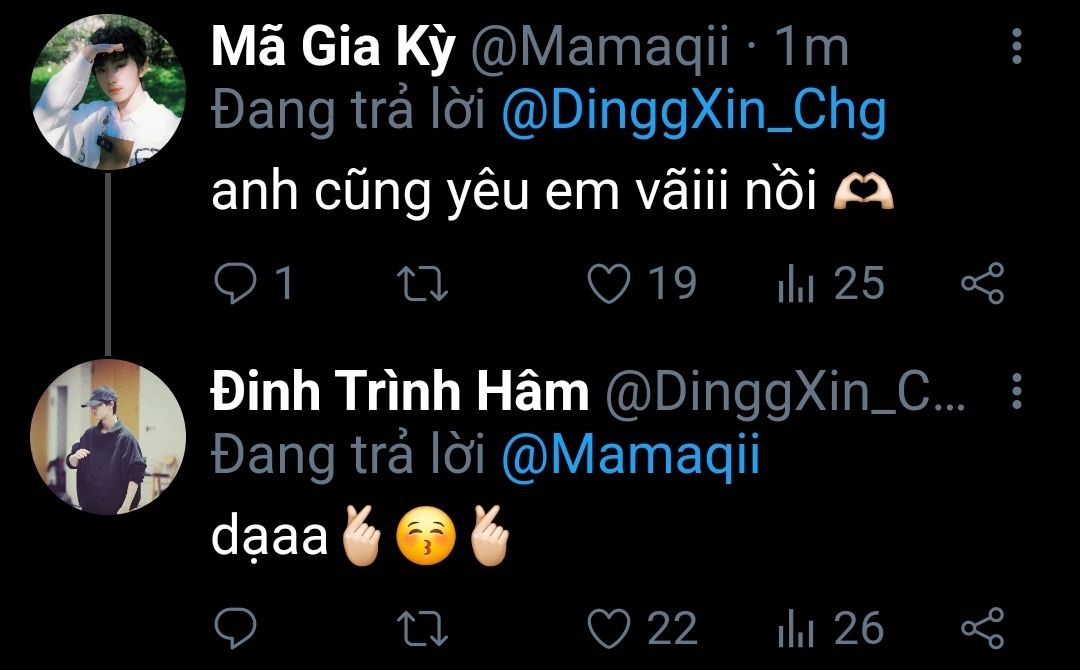Click the @Mamaqii mention link

[629, 457]
